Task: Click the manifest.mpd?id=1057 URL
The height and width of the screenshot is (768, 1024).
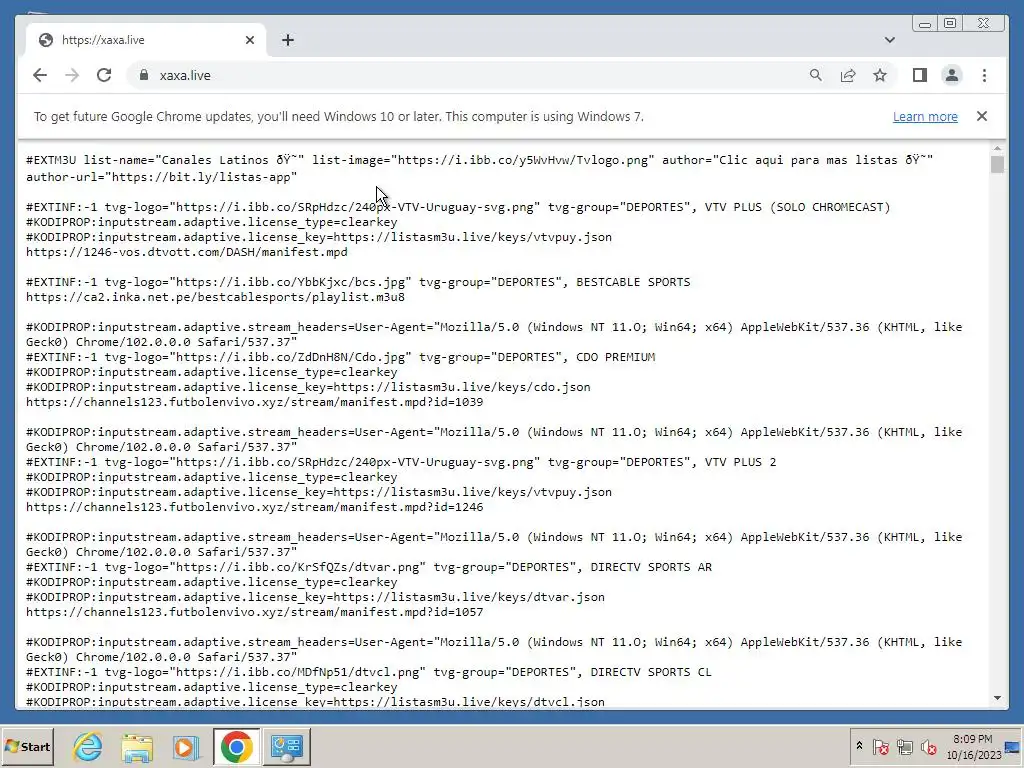Action: [255, 613]
